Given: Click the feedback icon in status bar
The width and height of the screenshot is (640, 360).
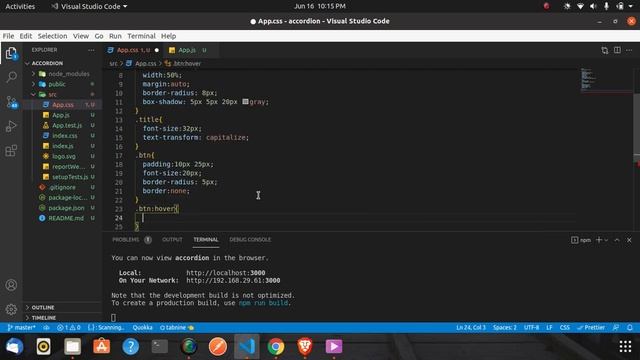Looking at the screenshot, I should point(616,327).
